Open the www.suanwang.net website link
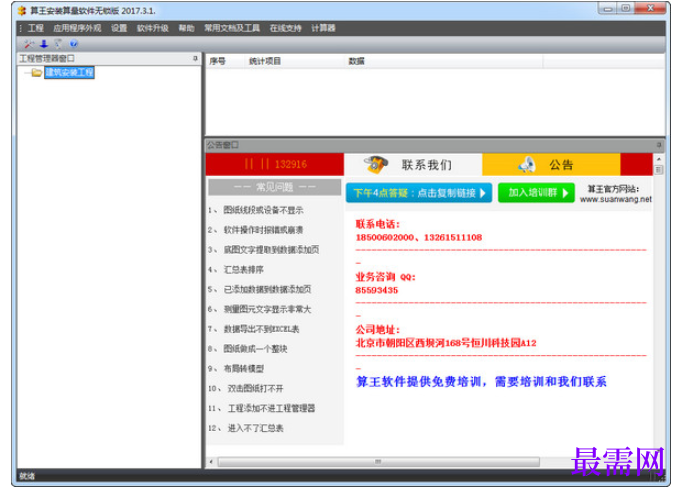683x493 pixels. click(x=615, y=199)
